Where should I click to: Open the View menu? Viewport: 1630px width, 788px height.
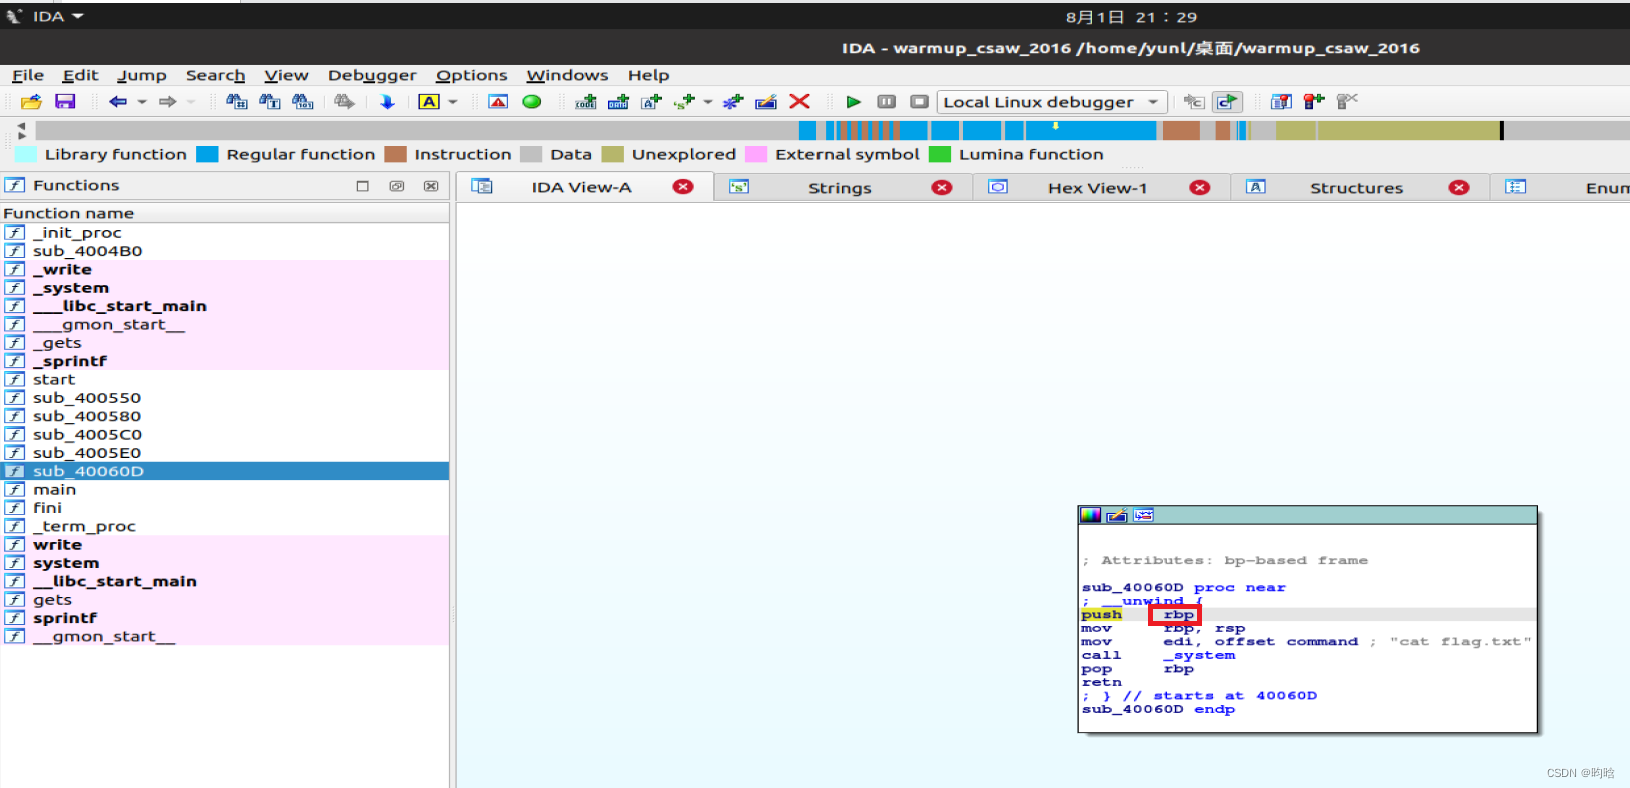[x=286, y=75]
